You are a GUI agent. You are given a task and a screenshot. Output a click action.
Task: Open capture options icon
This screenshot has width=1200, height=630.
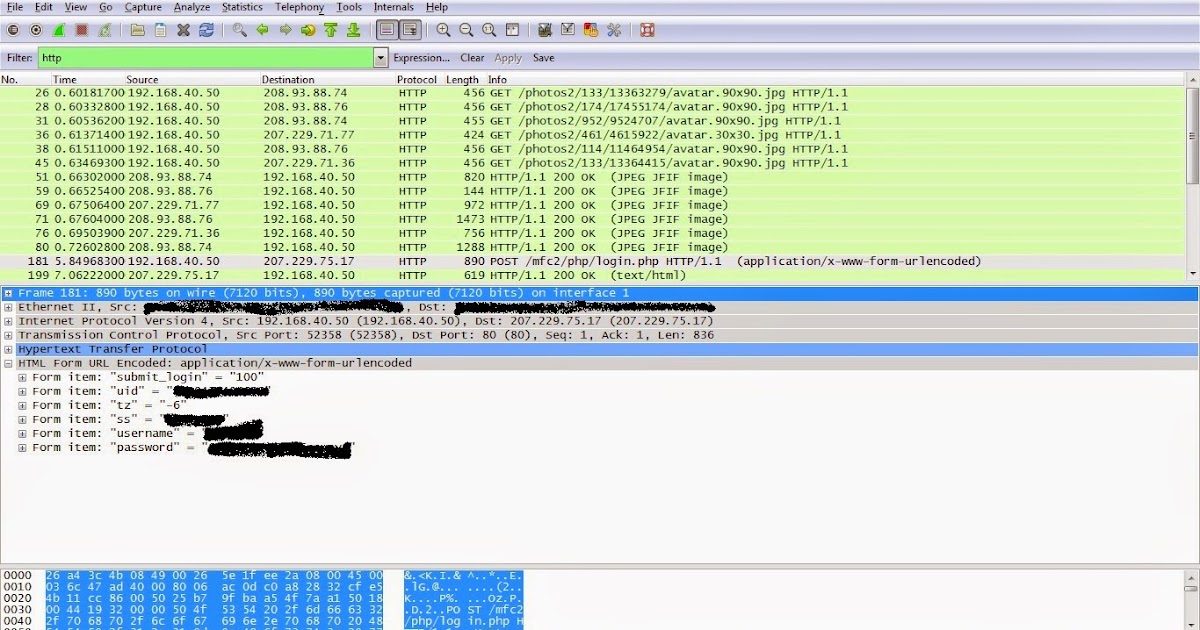coord(36,30)
